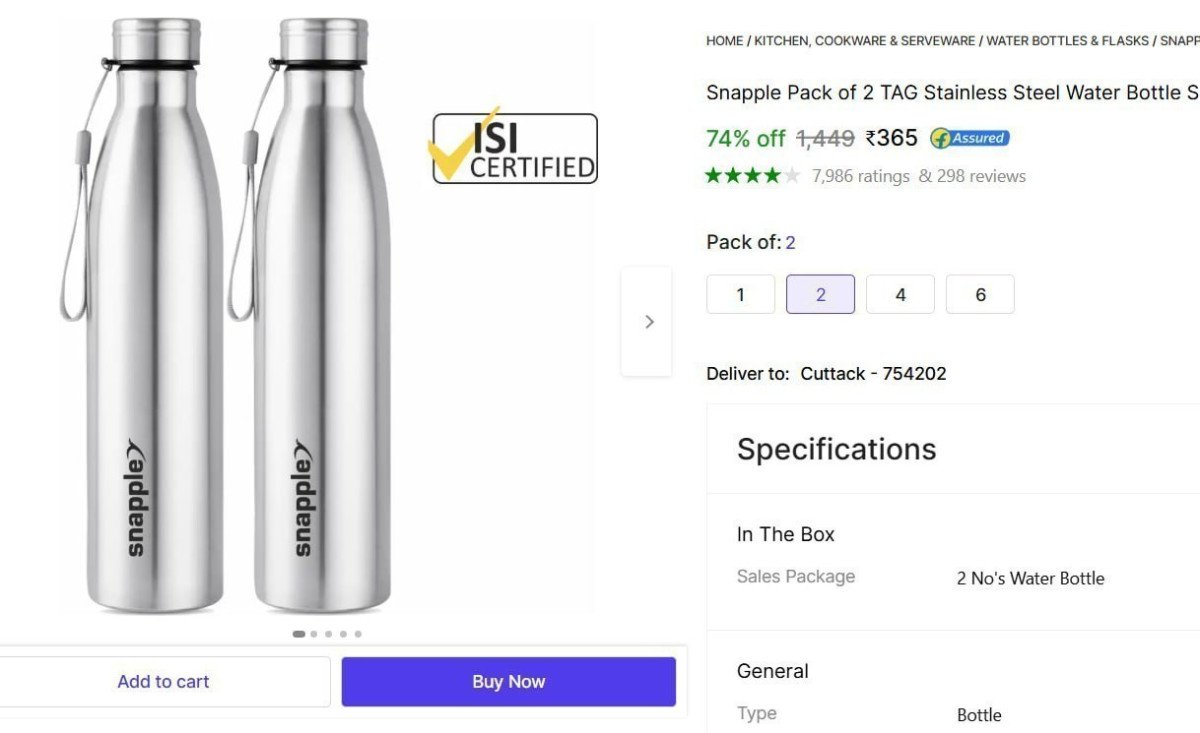Viewport: 1200px width, 733px height.
Task: Select pack size 6
Action: click(x=980, y=294)
